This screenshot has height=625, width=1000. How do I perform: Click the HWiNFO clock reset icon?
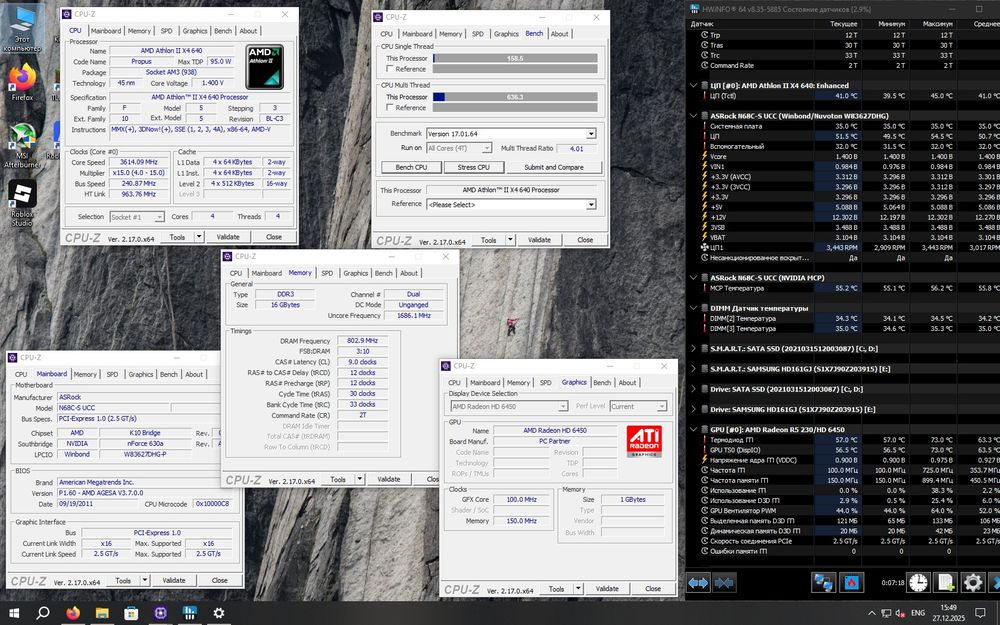[918, 582]
